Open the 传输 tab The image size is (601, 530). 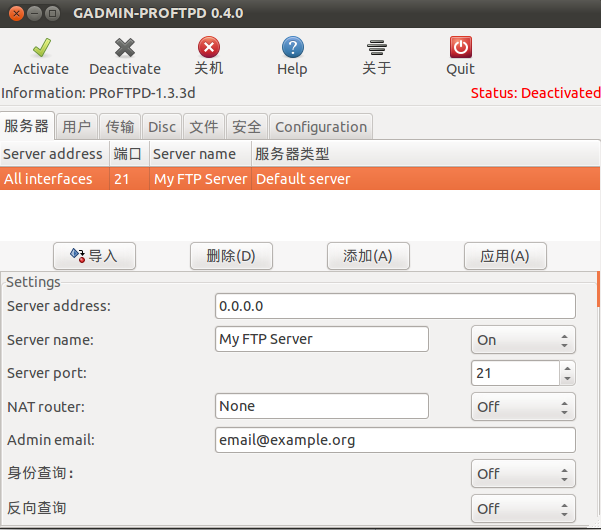[120, 127]
